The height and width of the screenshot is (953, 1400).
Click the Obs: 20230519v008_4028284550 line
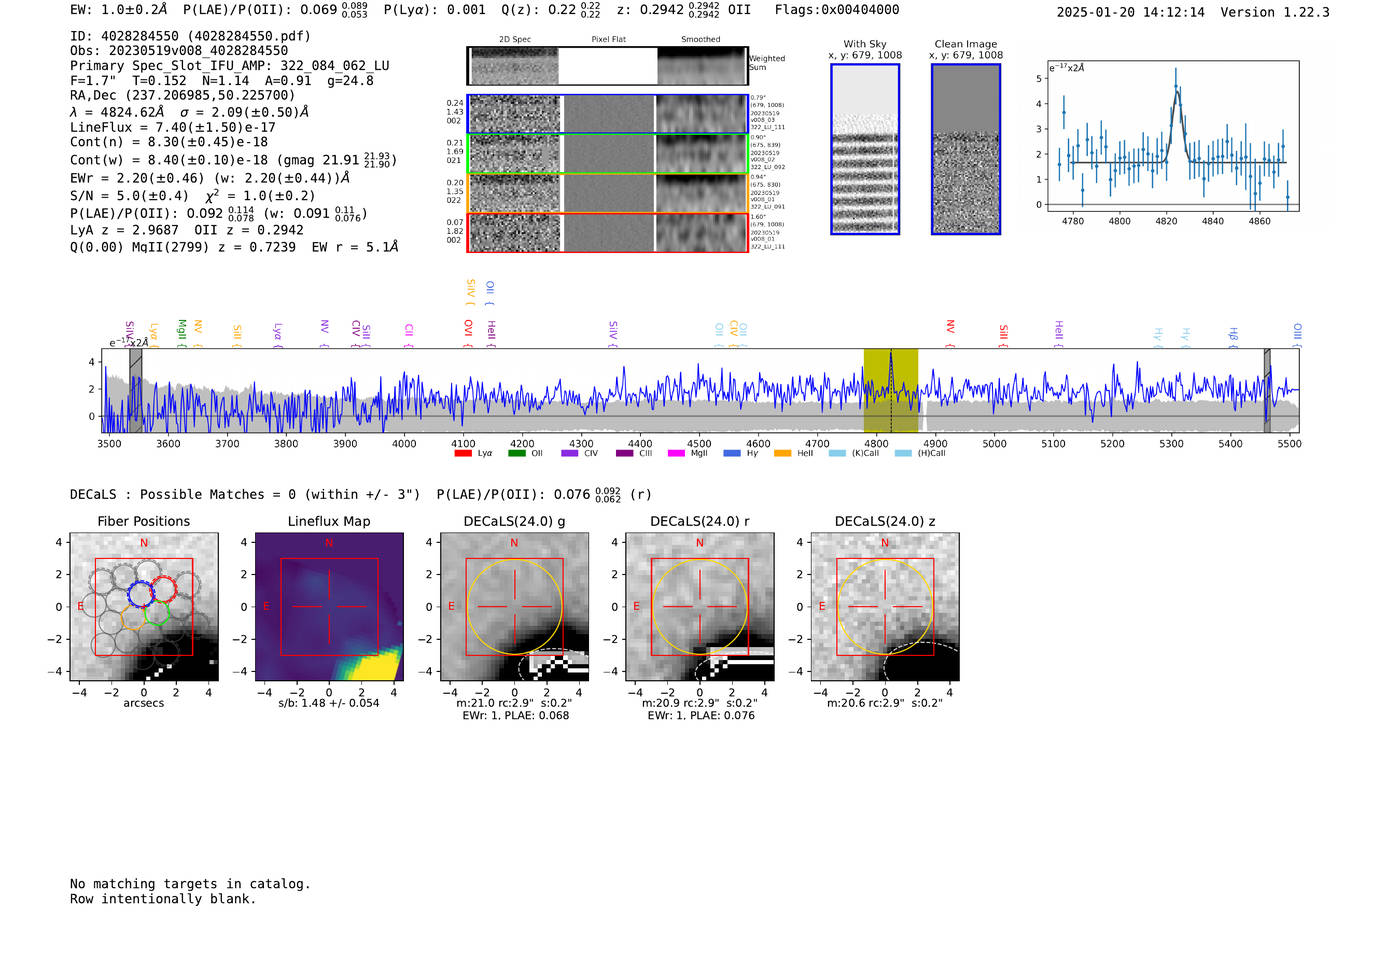[x=179, y=51]
